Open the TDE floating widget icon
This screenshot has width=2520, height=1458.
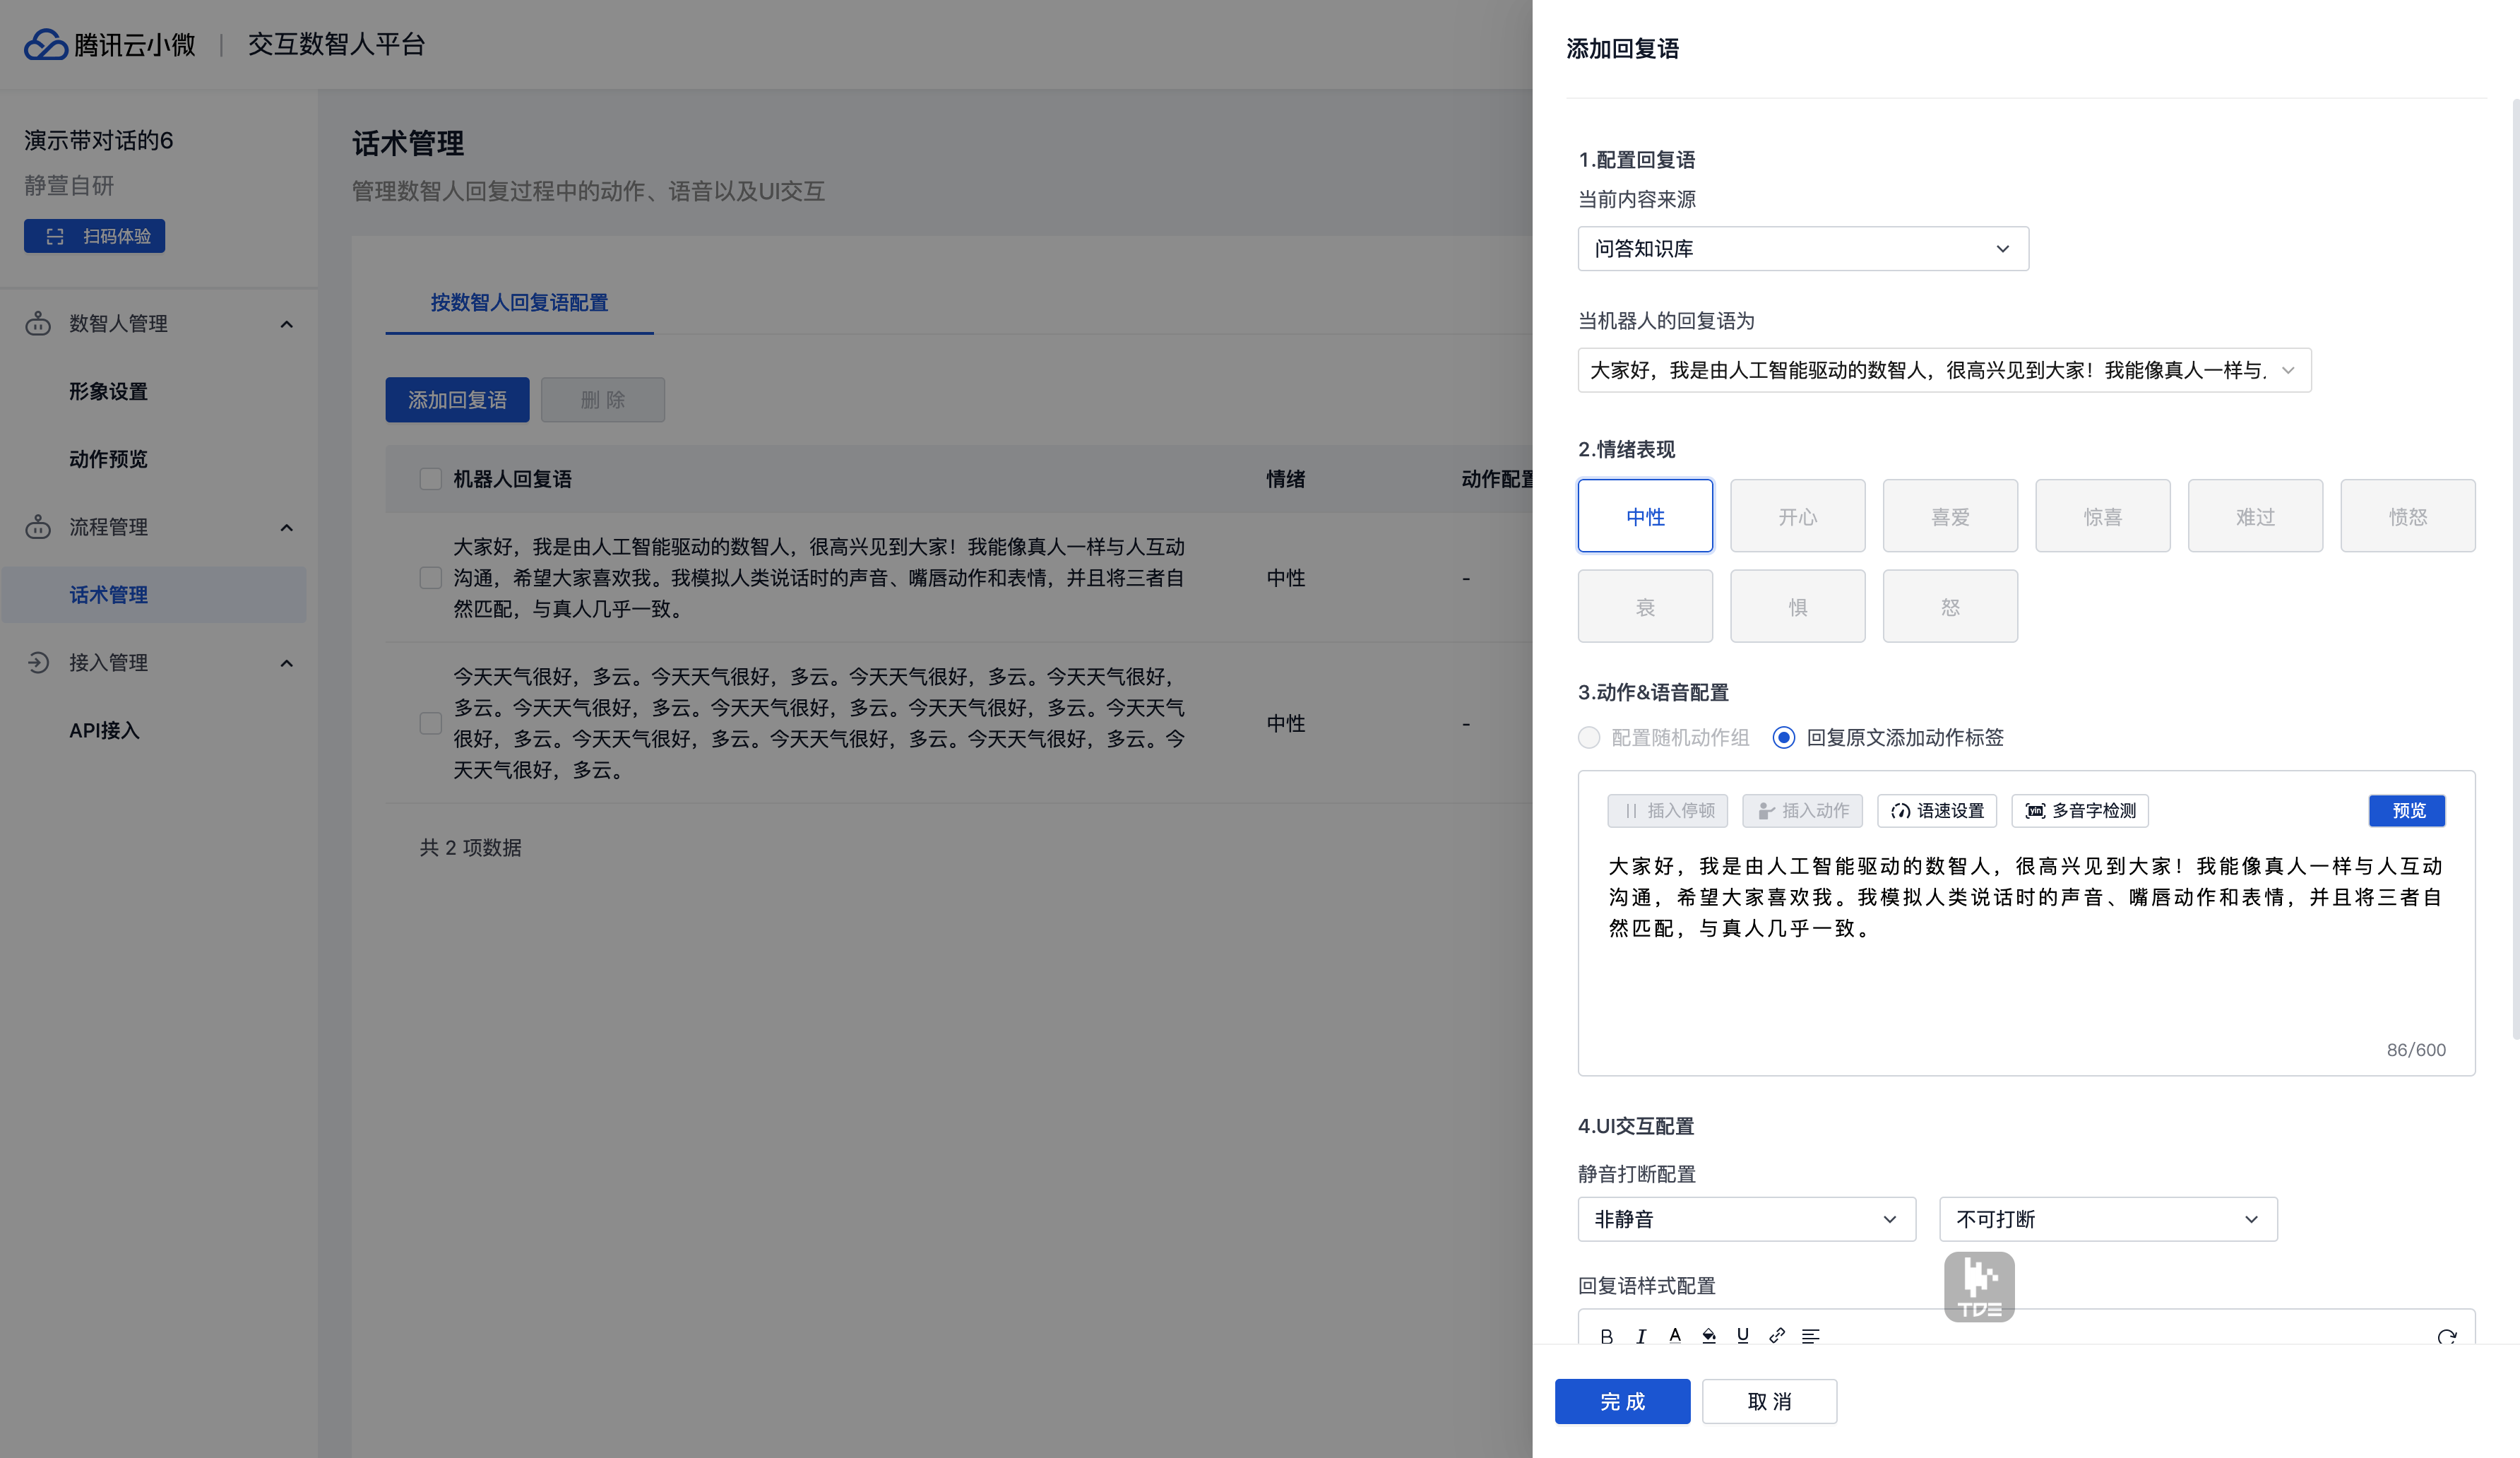point(1979,1287)
